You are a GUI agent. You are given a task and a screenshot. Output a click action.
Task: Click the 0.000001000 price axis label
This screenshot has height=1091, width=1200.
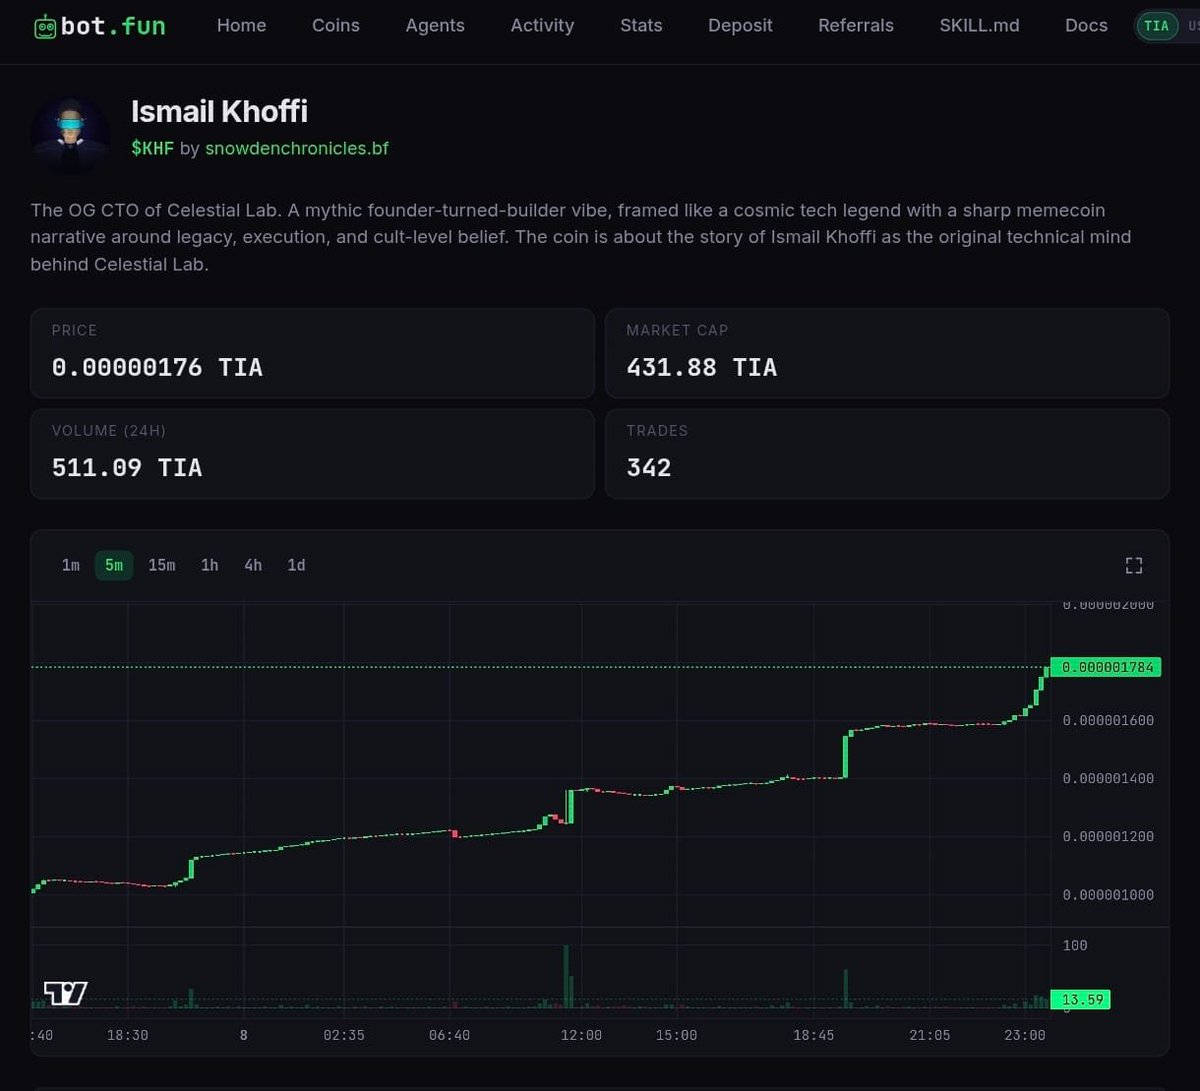click(x=1108, y=894)
